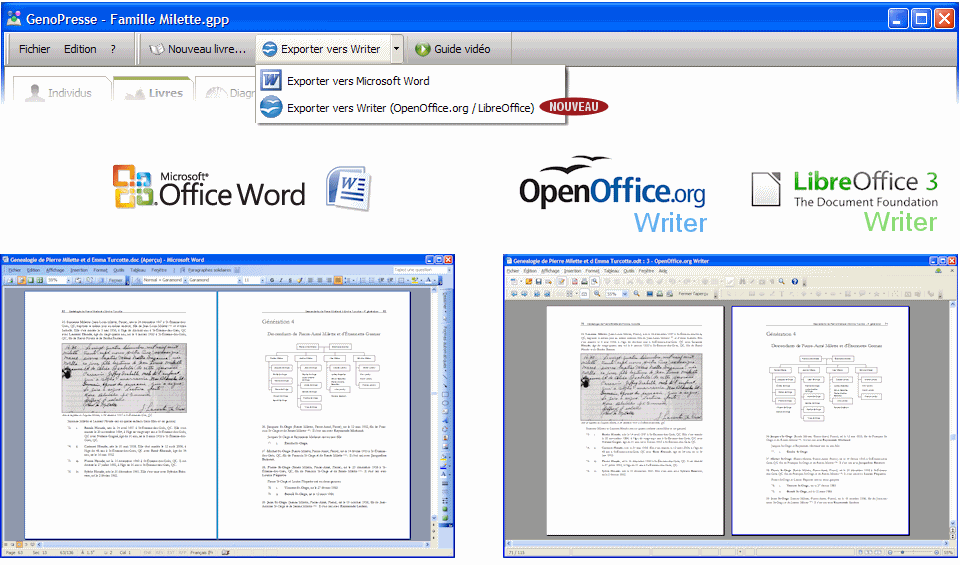Open the Affichage menu in the Word window
The width and height of the screenshot is (960, 565).
tap(55, 270)
